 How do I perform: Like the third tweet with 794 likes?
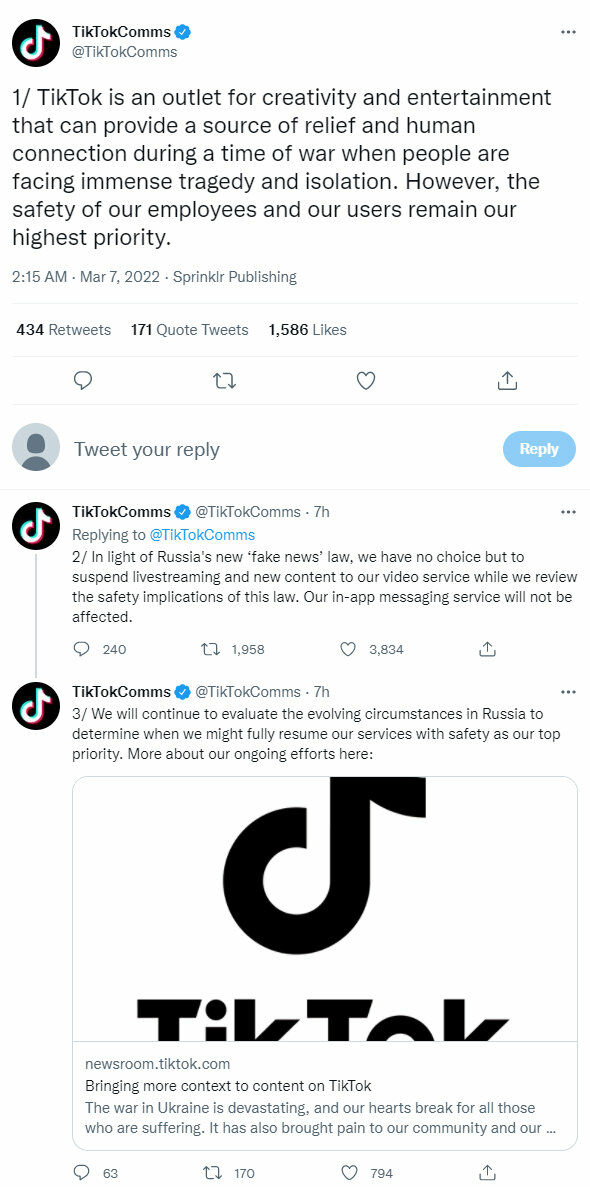coord(348,1173)
